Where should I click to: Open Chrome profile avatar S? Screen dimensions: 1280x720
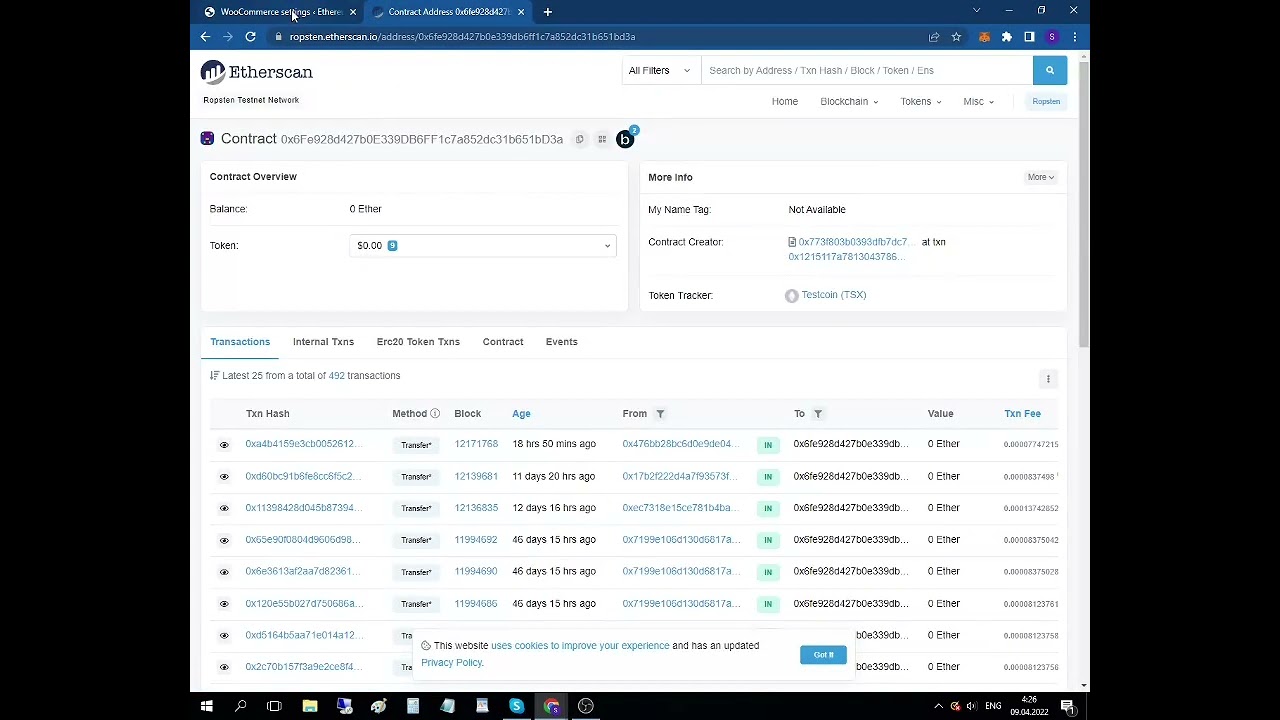[1052, 37]
